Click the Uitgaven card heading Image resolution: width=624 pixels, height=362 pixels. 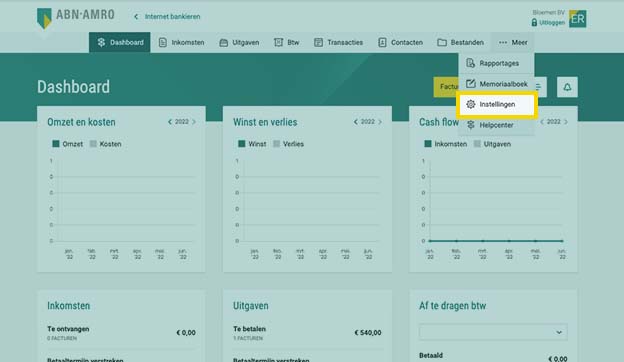(251, 306)
